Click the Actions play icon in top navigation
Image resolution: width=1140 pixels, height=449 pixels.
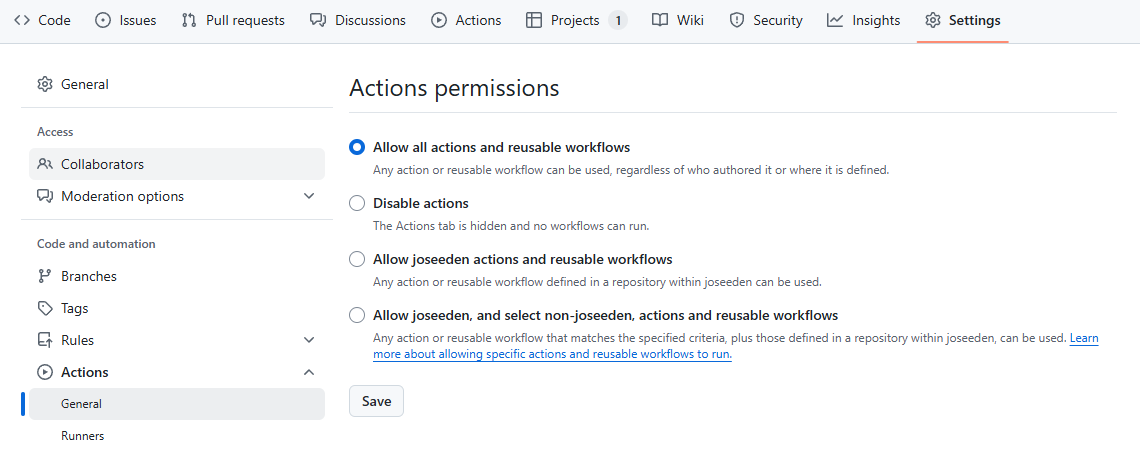[438, 20]
